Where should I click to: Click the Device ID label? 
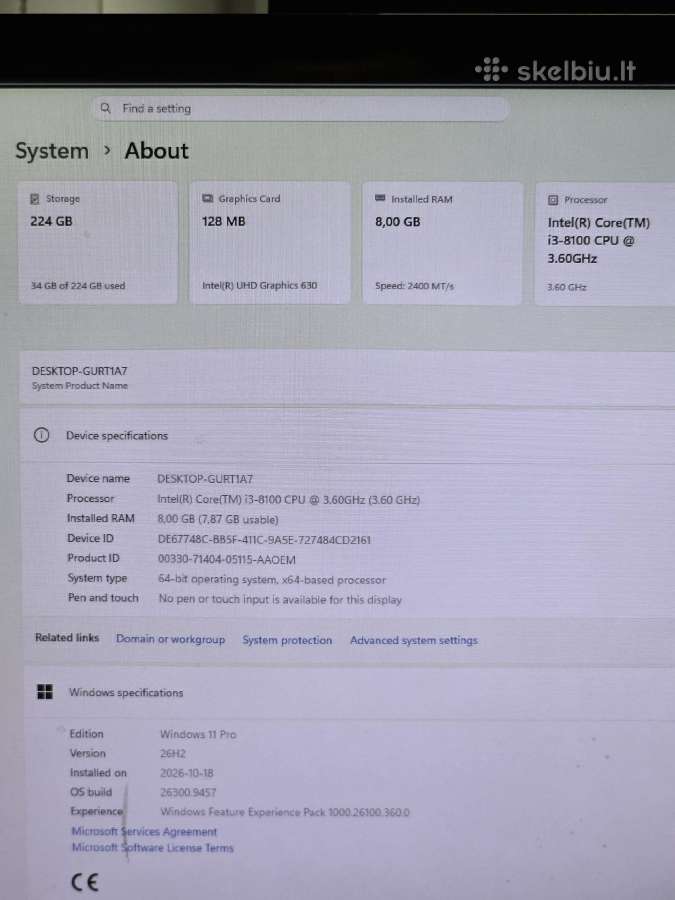(90, 538)
